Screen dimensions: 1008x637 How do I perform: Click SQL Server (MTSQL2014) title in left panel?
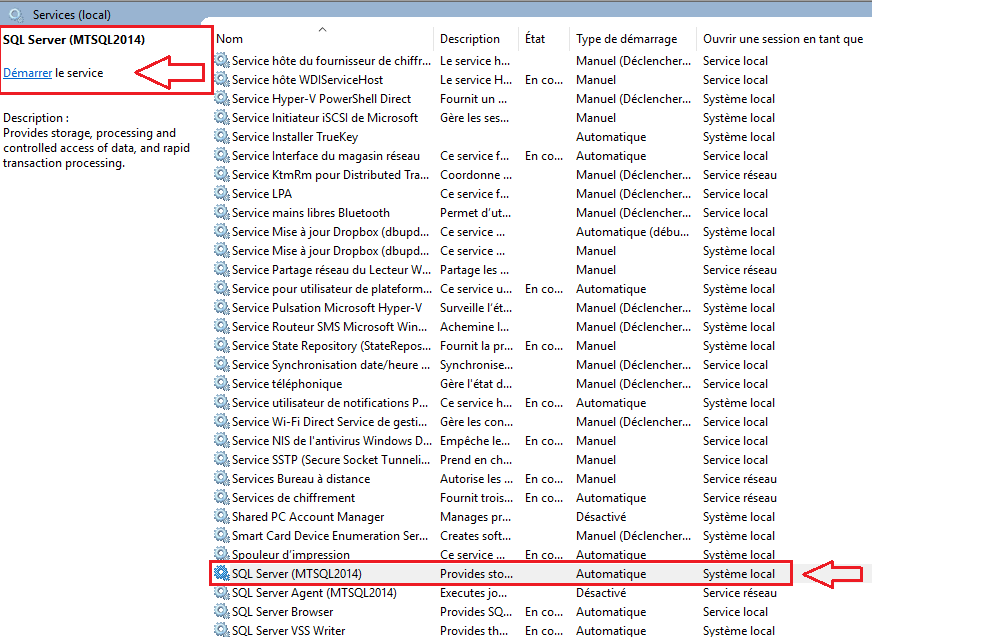click(74, 39)
